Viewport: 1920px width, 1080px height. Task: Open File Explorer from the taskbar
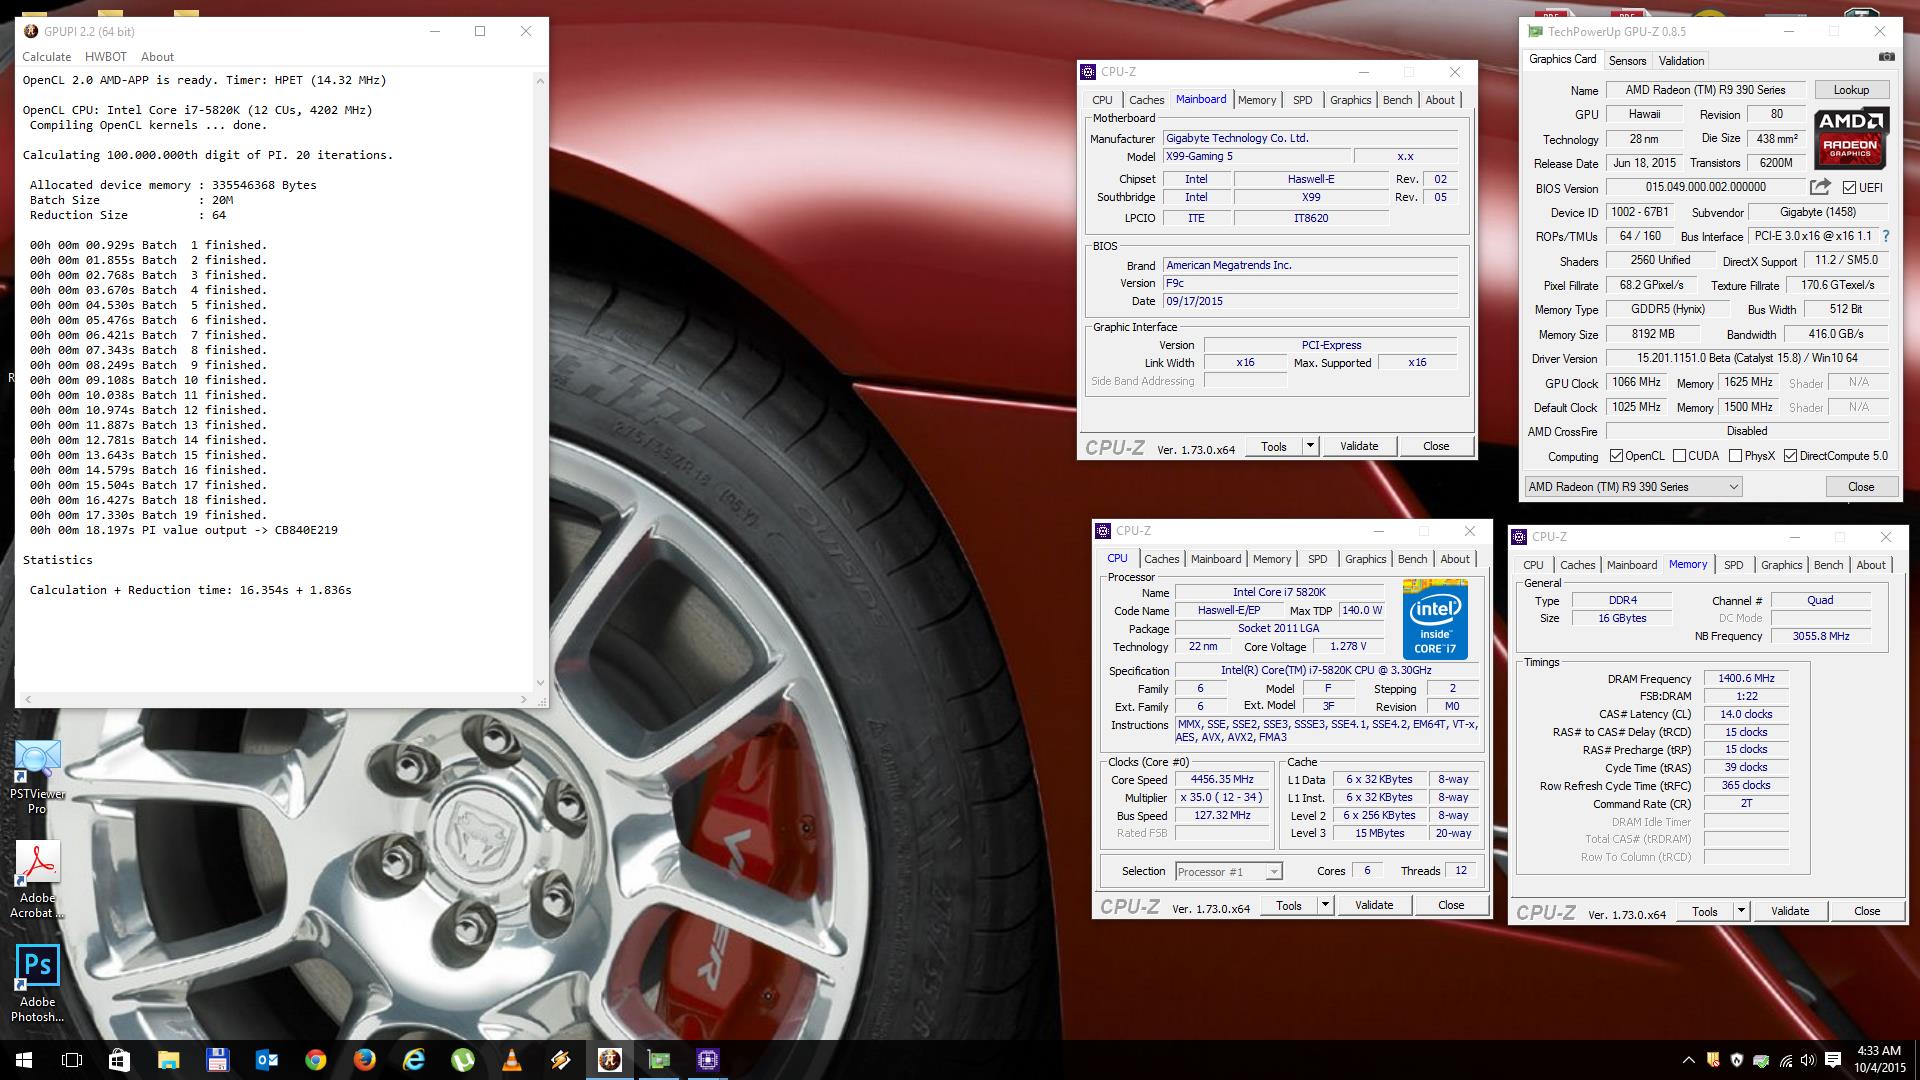pyautogui.click(x=168, y=1060)
